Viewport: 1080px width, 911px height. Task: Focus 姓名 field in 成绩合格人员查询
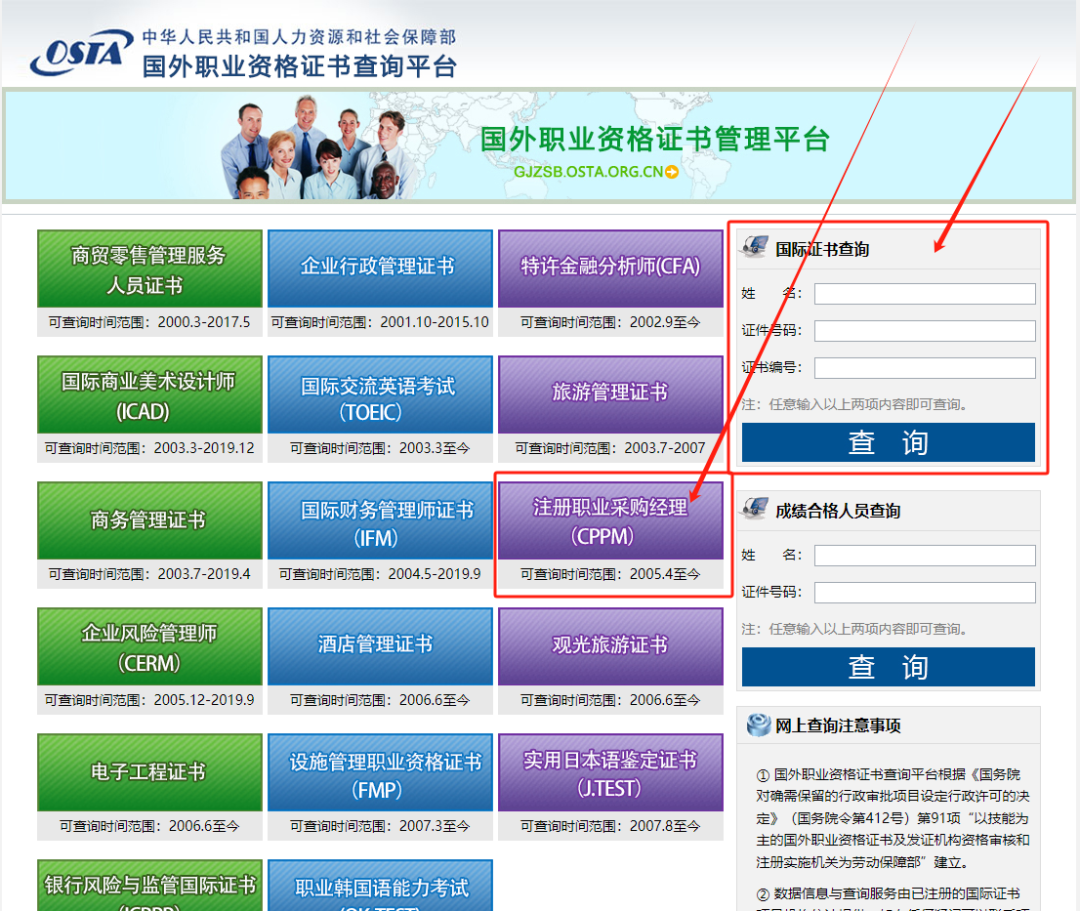coord(924,556)
